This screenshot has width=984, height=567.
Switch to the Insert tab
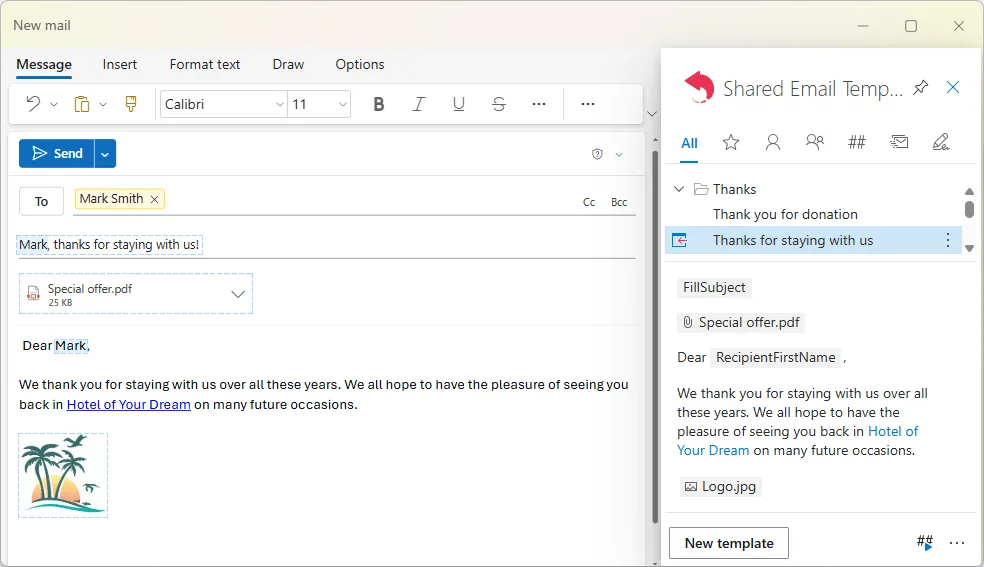point(120,65)
